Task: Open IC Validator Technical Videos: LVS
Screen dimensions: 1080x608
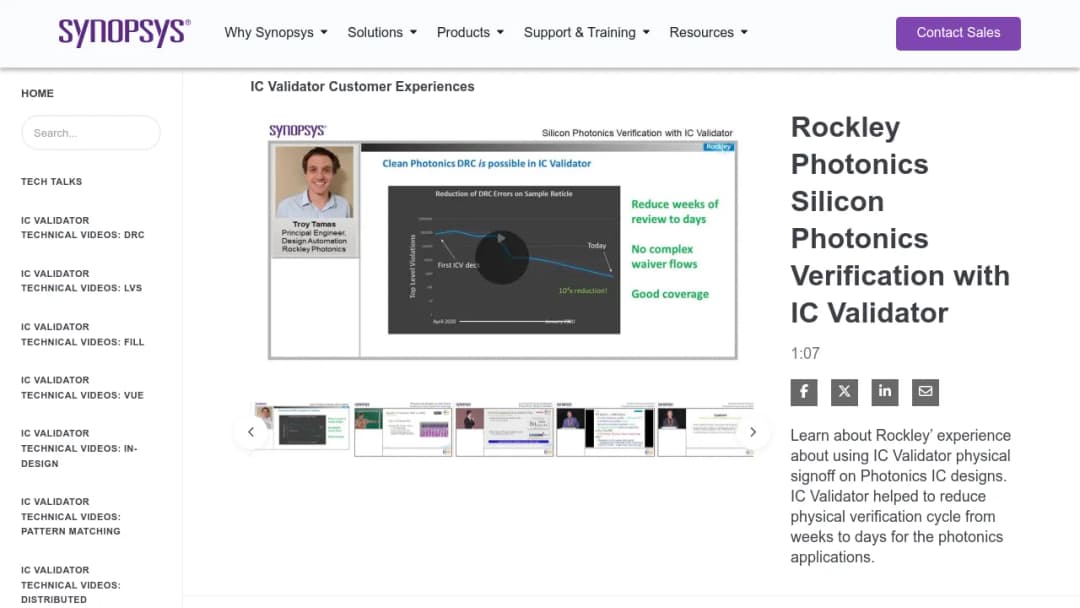Action: 81,281
